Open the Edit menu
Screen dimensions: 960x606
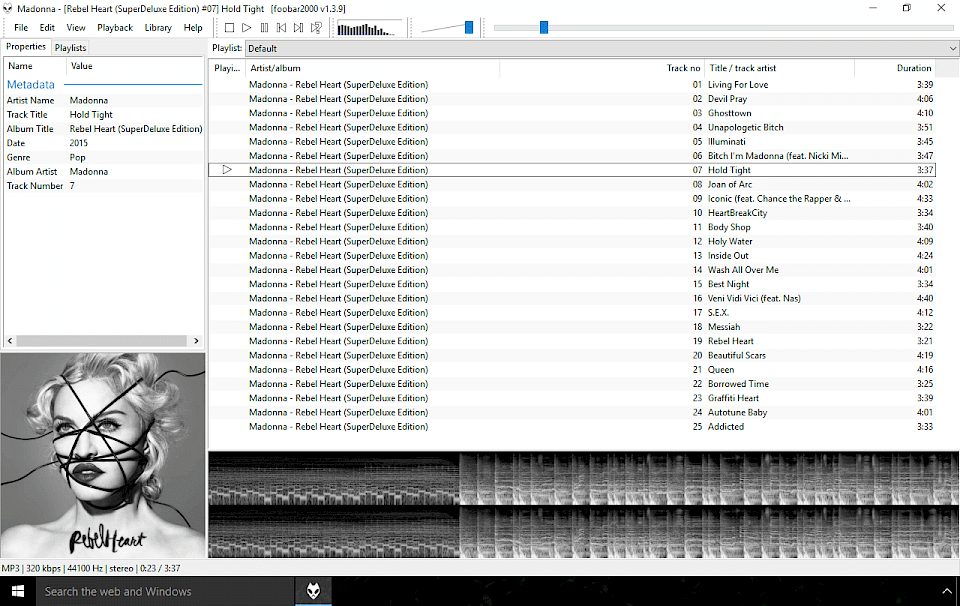pyautogui.click(x=47, y=28)
